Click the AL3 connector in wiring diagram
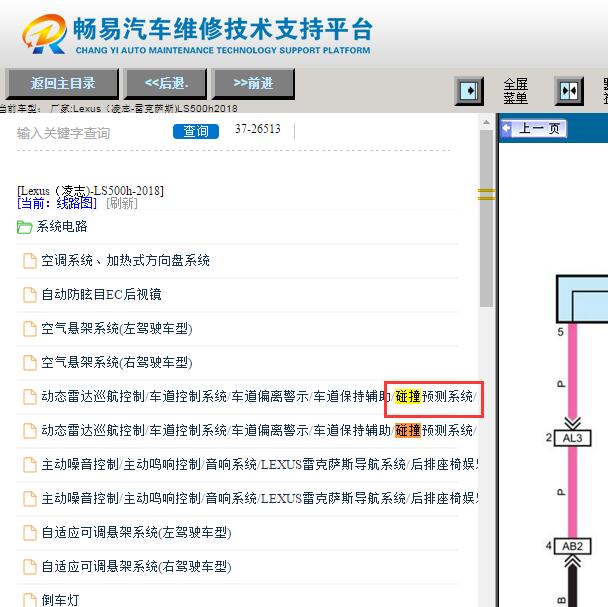 click(x=572, y=438)
